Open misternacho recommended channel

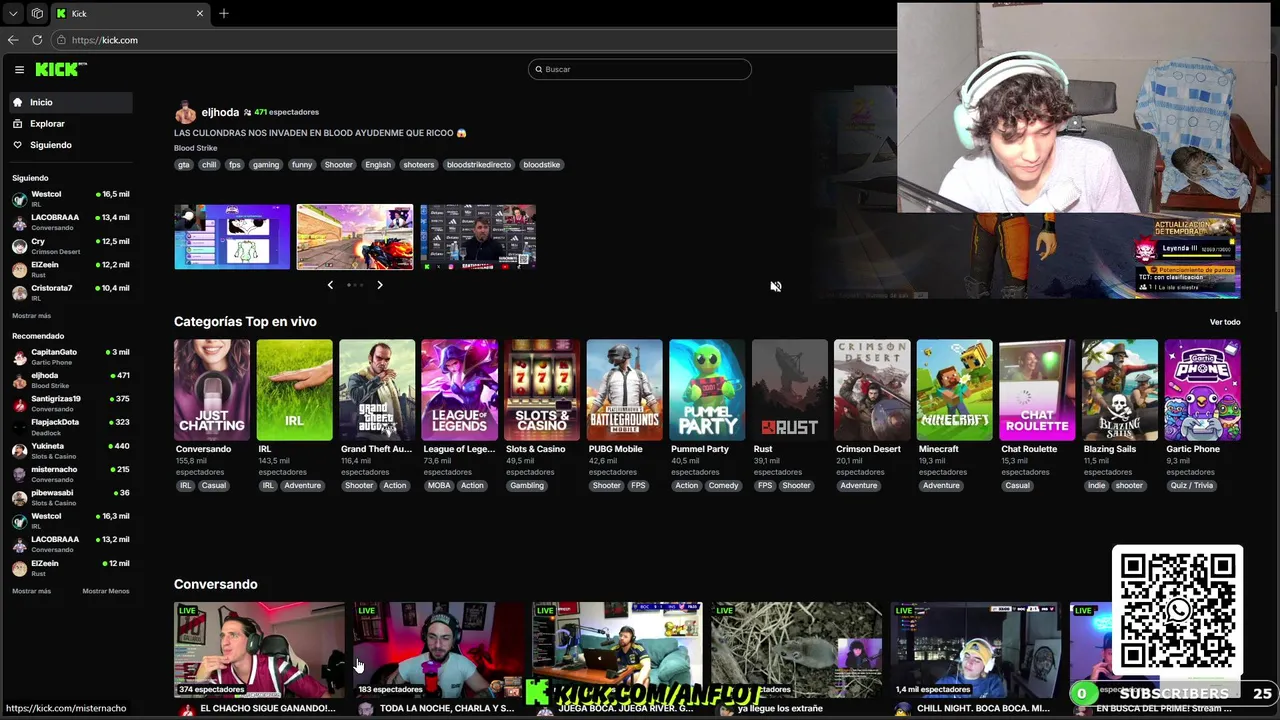pyautogui.click(x=70, y=474)
